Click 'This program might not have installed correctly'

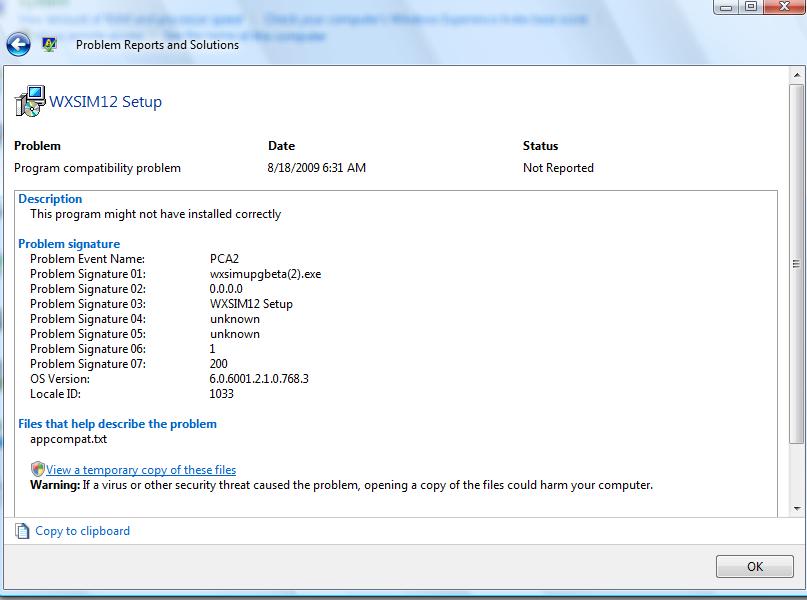tap(155, 214)
